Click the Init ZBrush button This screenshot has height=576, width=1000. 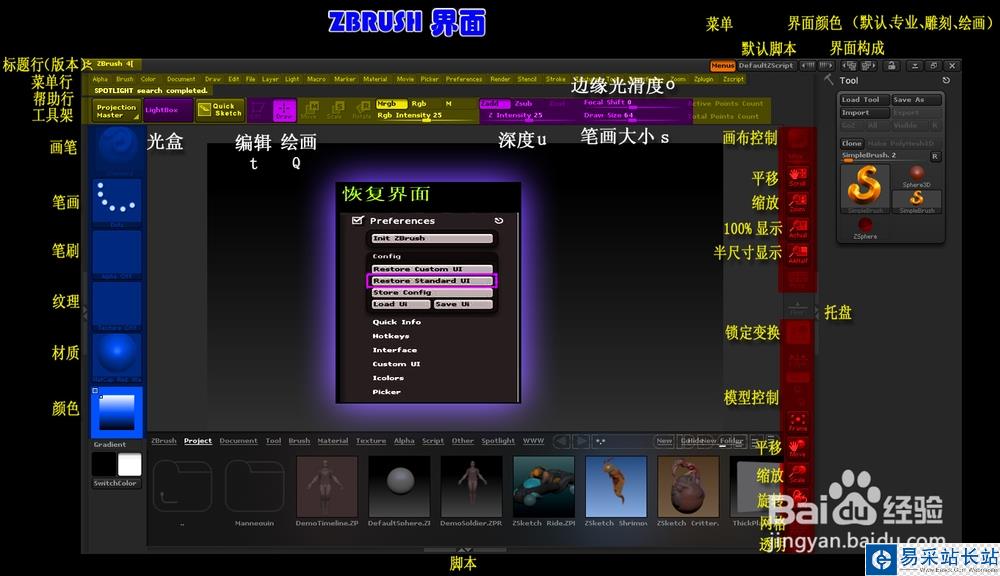tap(432, 239)
